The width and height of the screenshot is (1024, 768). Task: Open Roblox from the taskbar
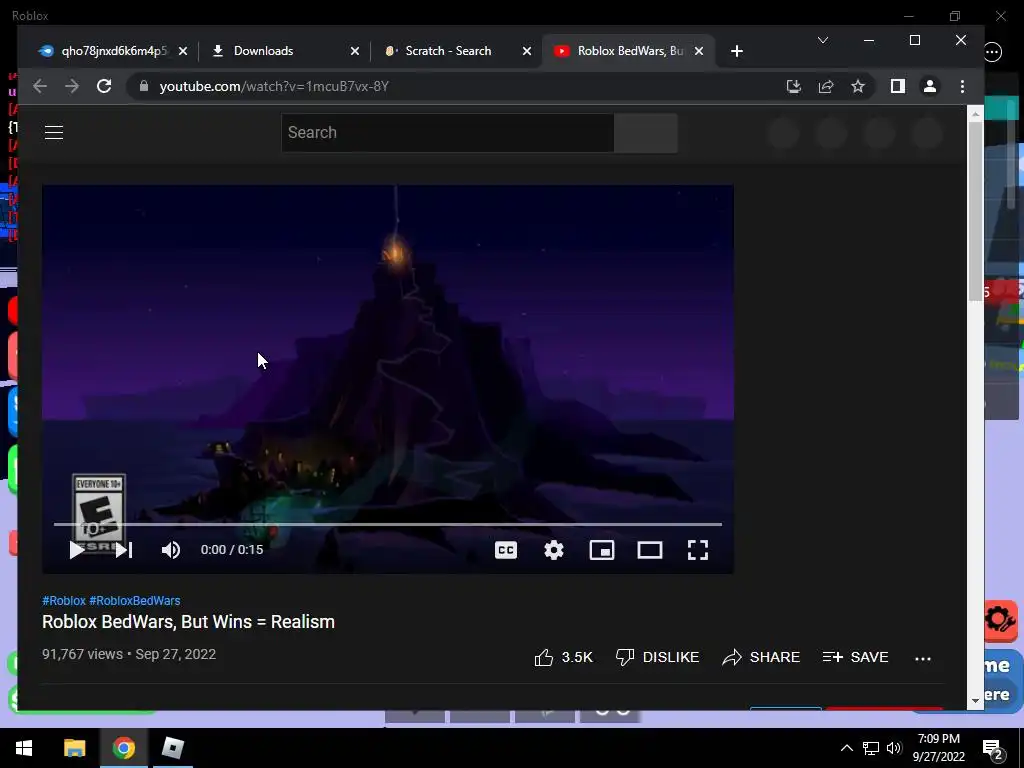tap(172, 748)
